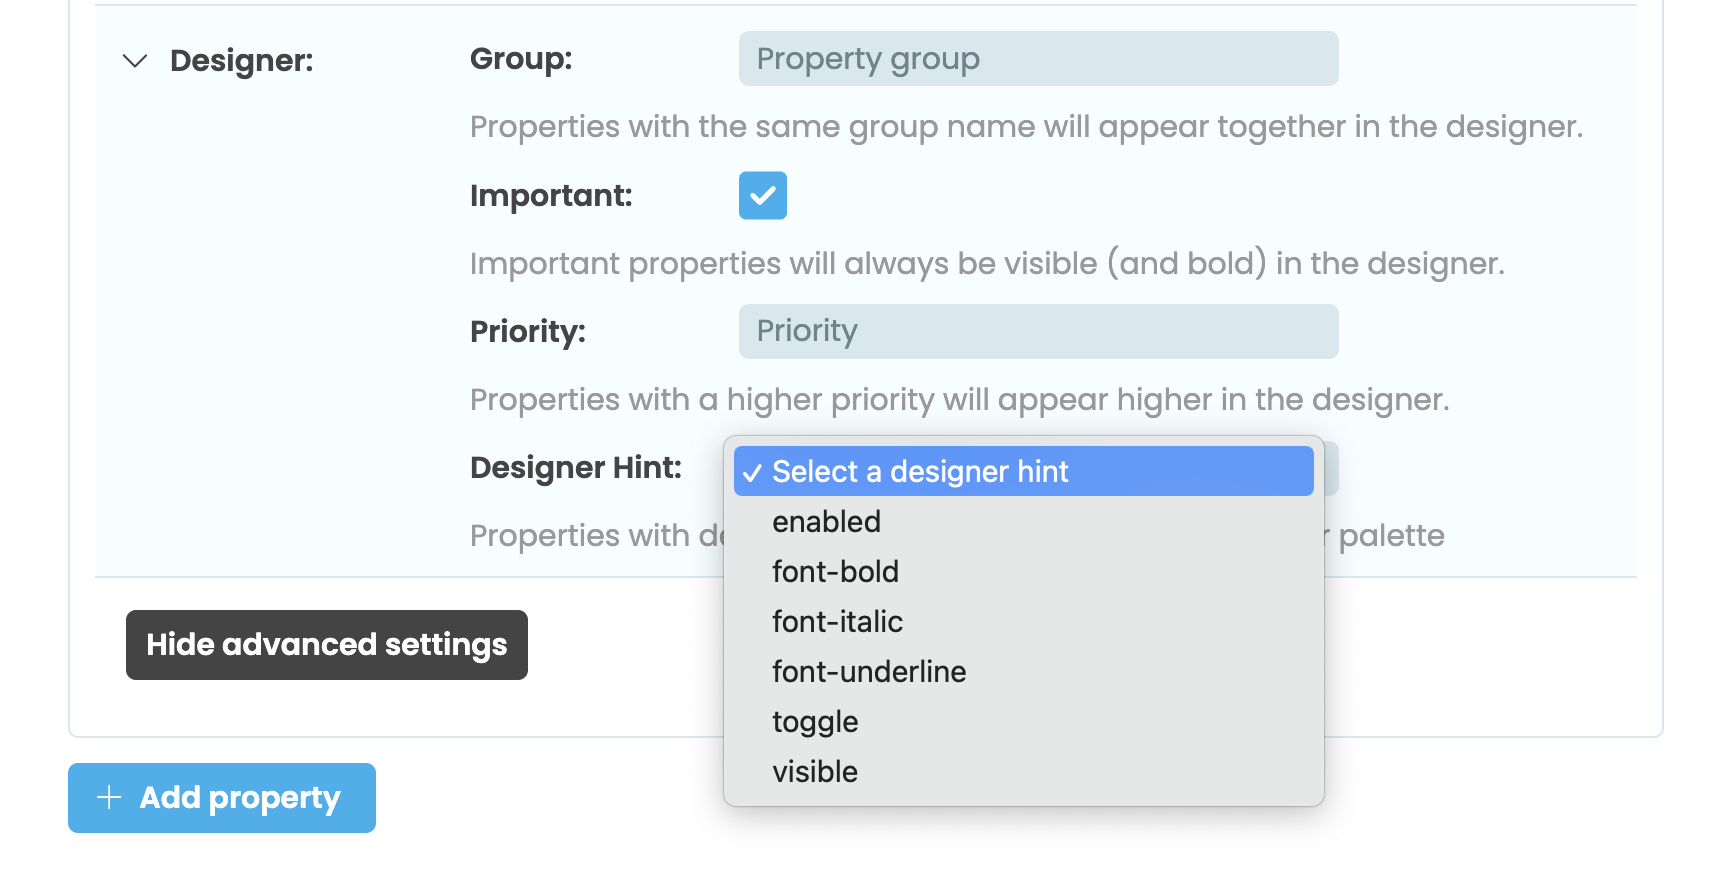Select enabled from the designer hint list

(826, 521)
